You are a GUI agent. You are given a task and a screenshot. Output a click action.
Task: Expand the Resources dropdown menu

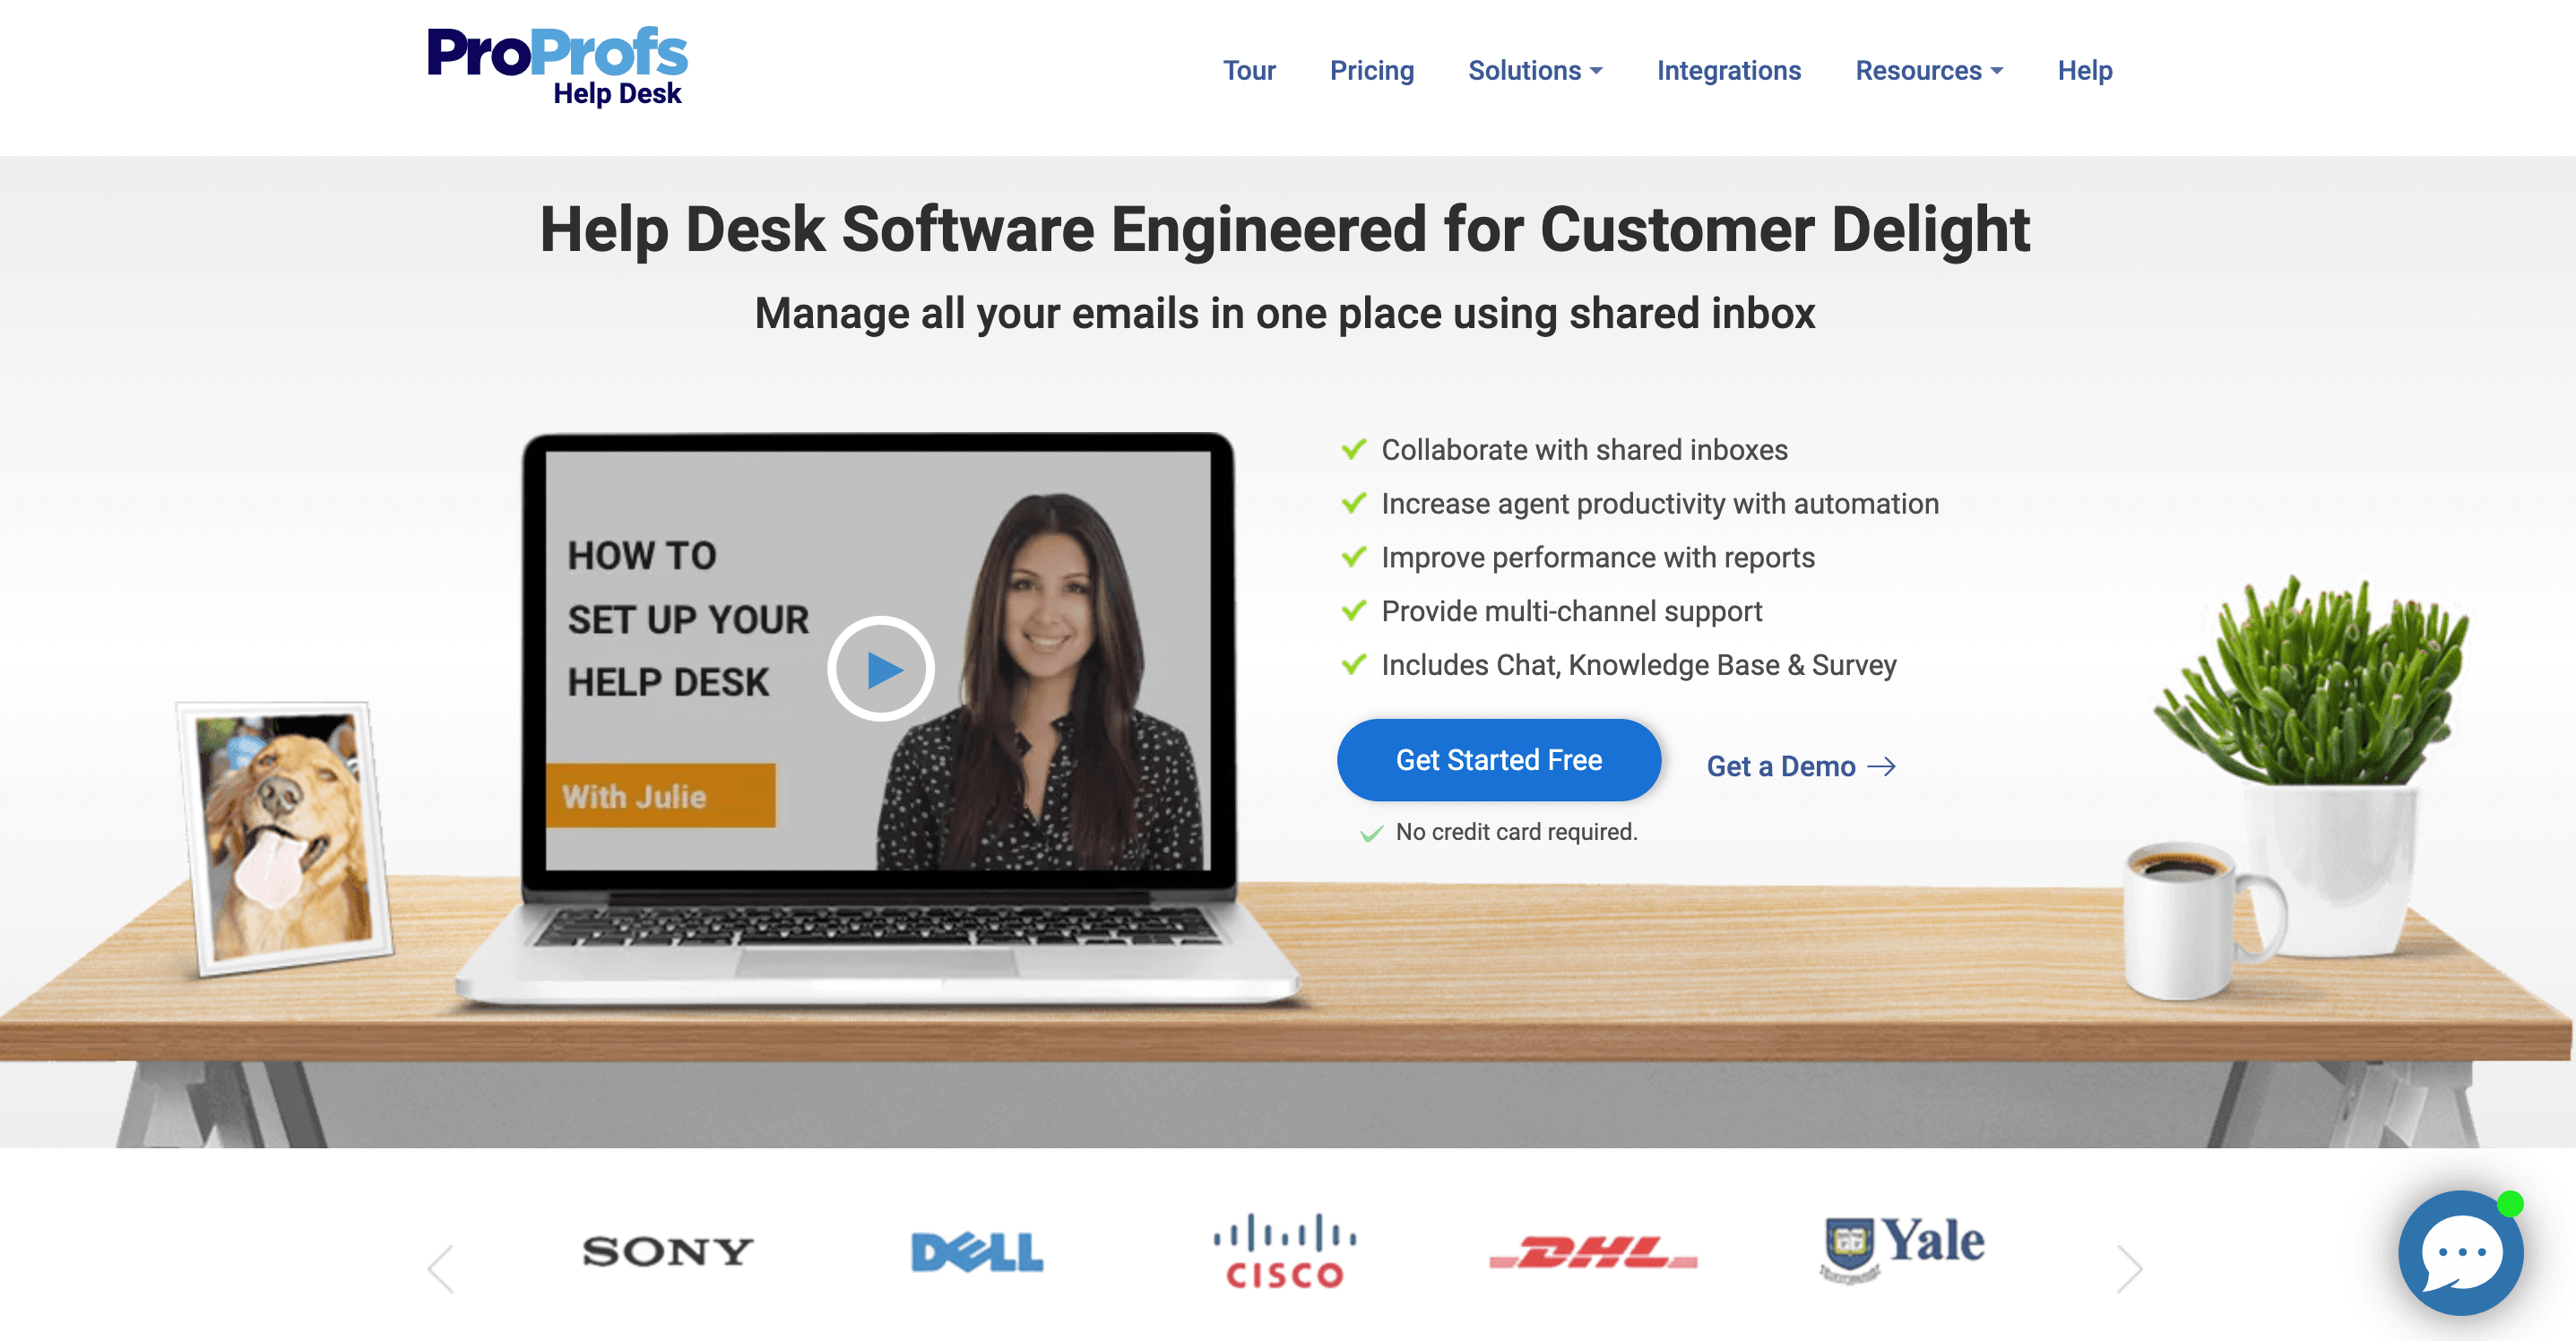pos(1927,70)
